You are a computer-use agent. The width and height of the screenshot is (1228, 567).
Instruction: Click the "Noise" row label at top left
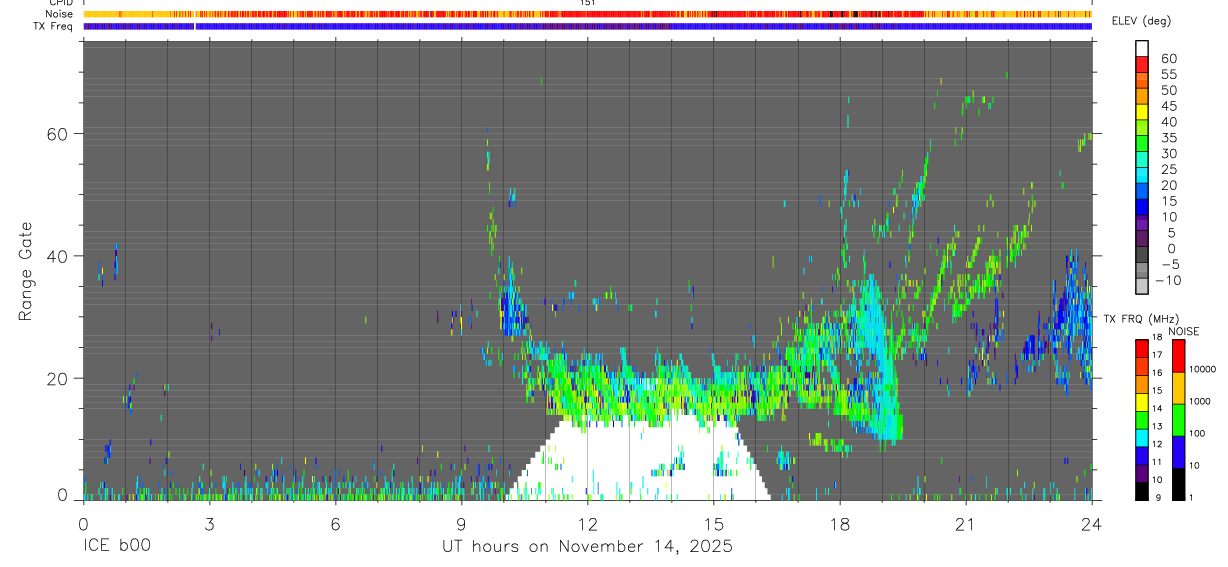coord(60,14)
